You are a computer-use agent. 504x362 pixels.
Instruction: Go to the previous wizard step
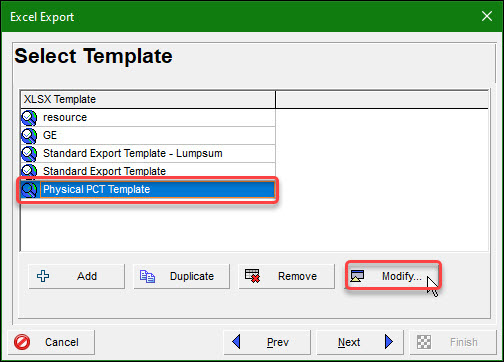point(267,342)
